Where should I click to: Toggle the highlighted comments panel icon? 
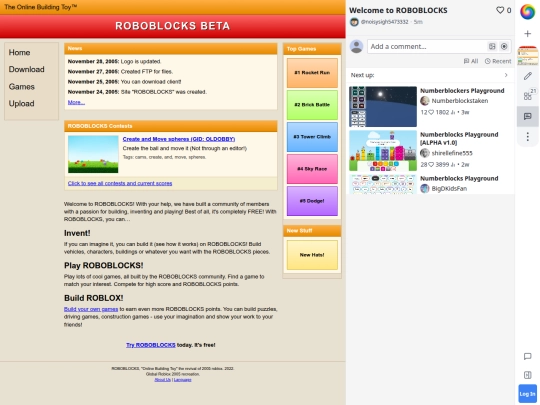point(527,116)
